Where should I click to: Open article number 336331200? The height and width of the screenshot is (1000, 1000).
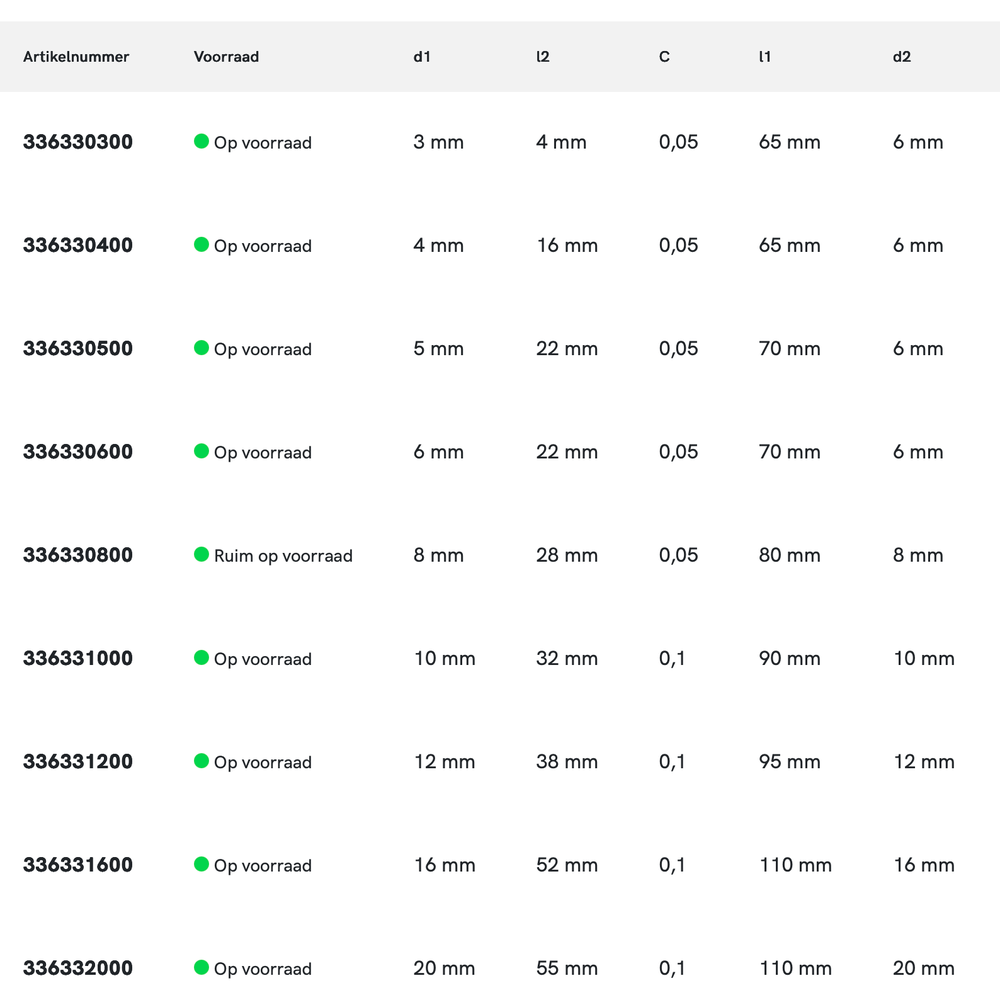point(78,762)
